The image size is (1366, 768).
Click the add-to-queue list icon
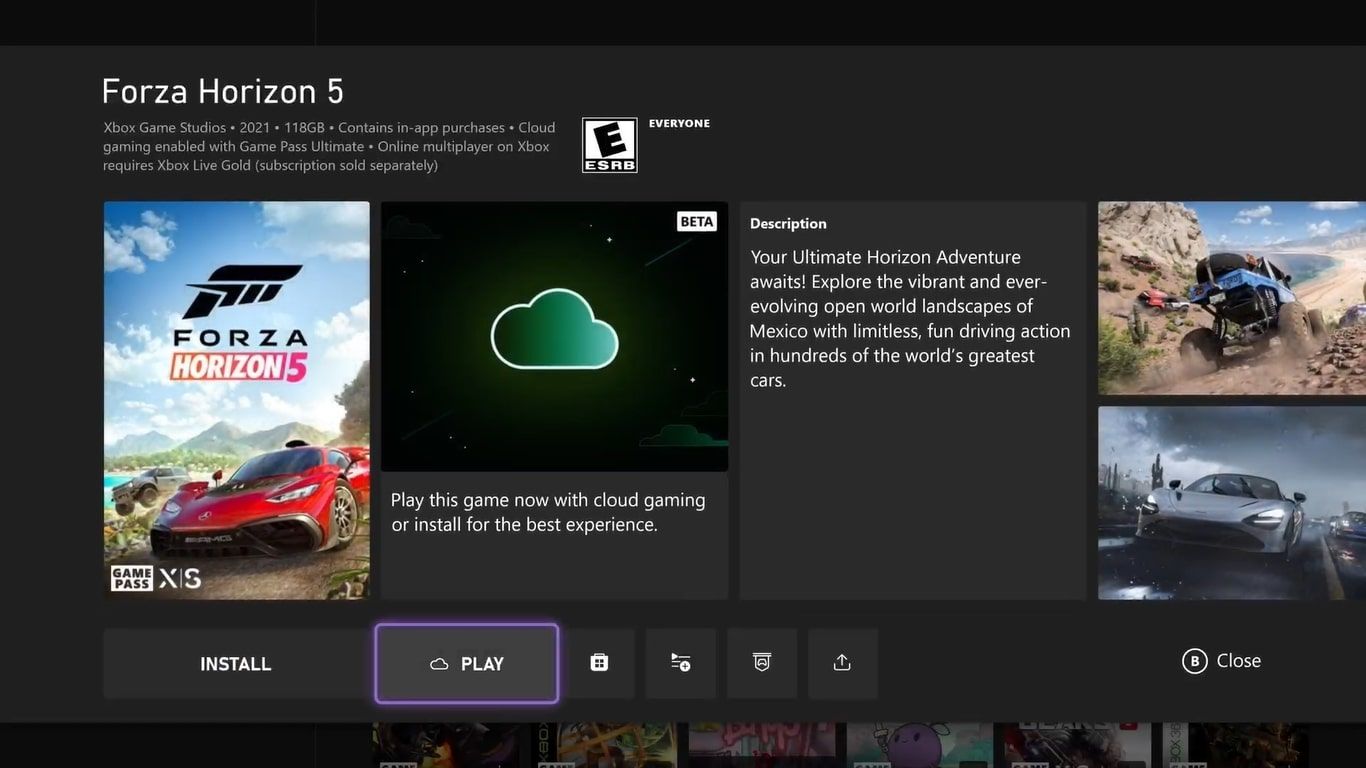(681, 663)
